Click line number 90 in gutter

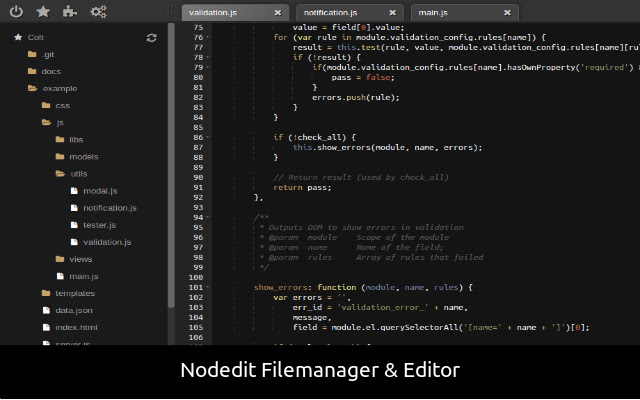point(198,178)
